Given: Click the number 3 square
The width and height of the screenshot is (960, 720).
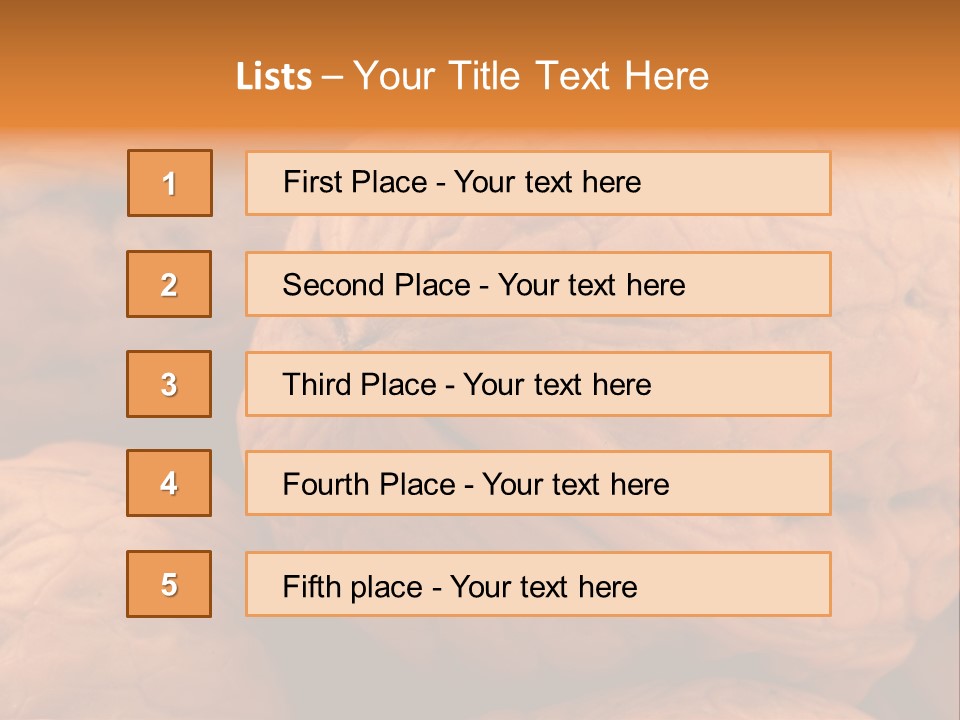Looking at the screenshot, I should (169, 384).
